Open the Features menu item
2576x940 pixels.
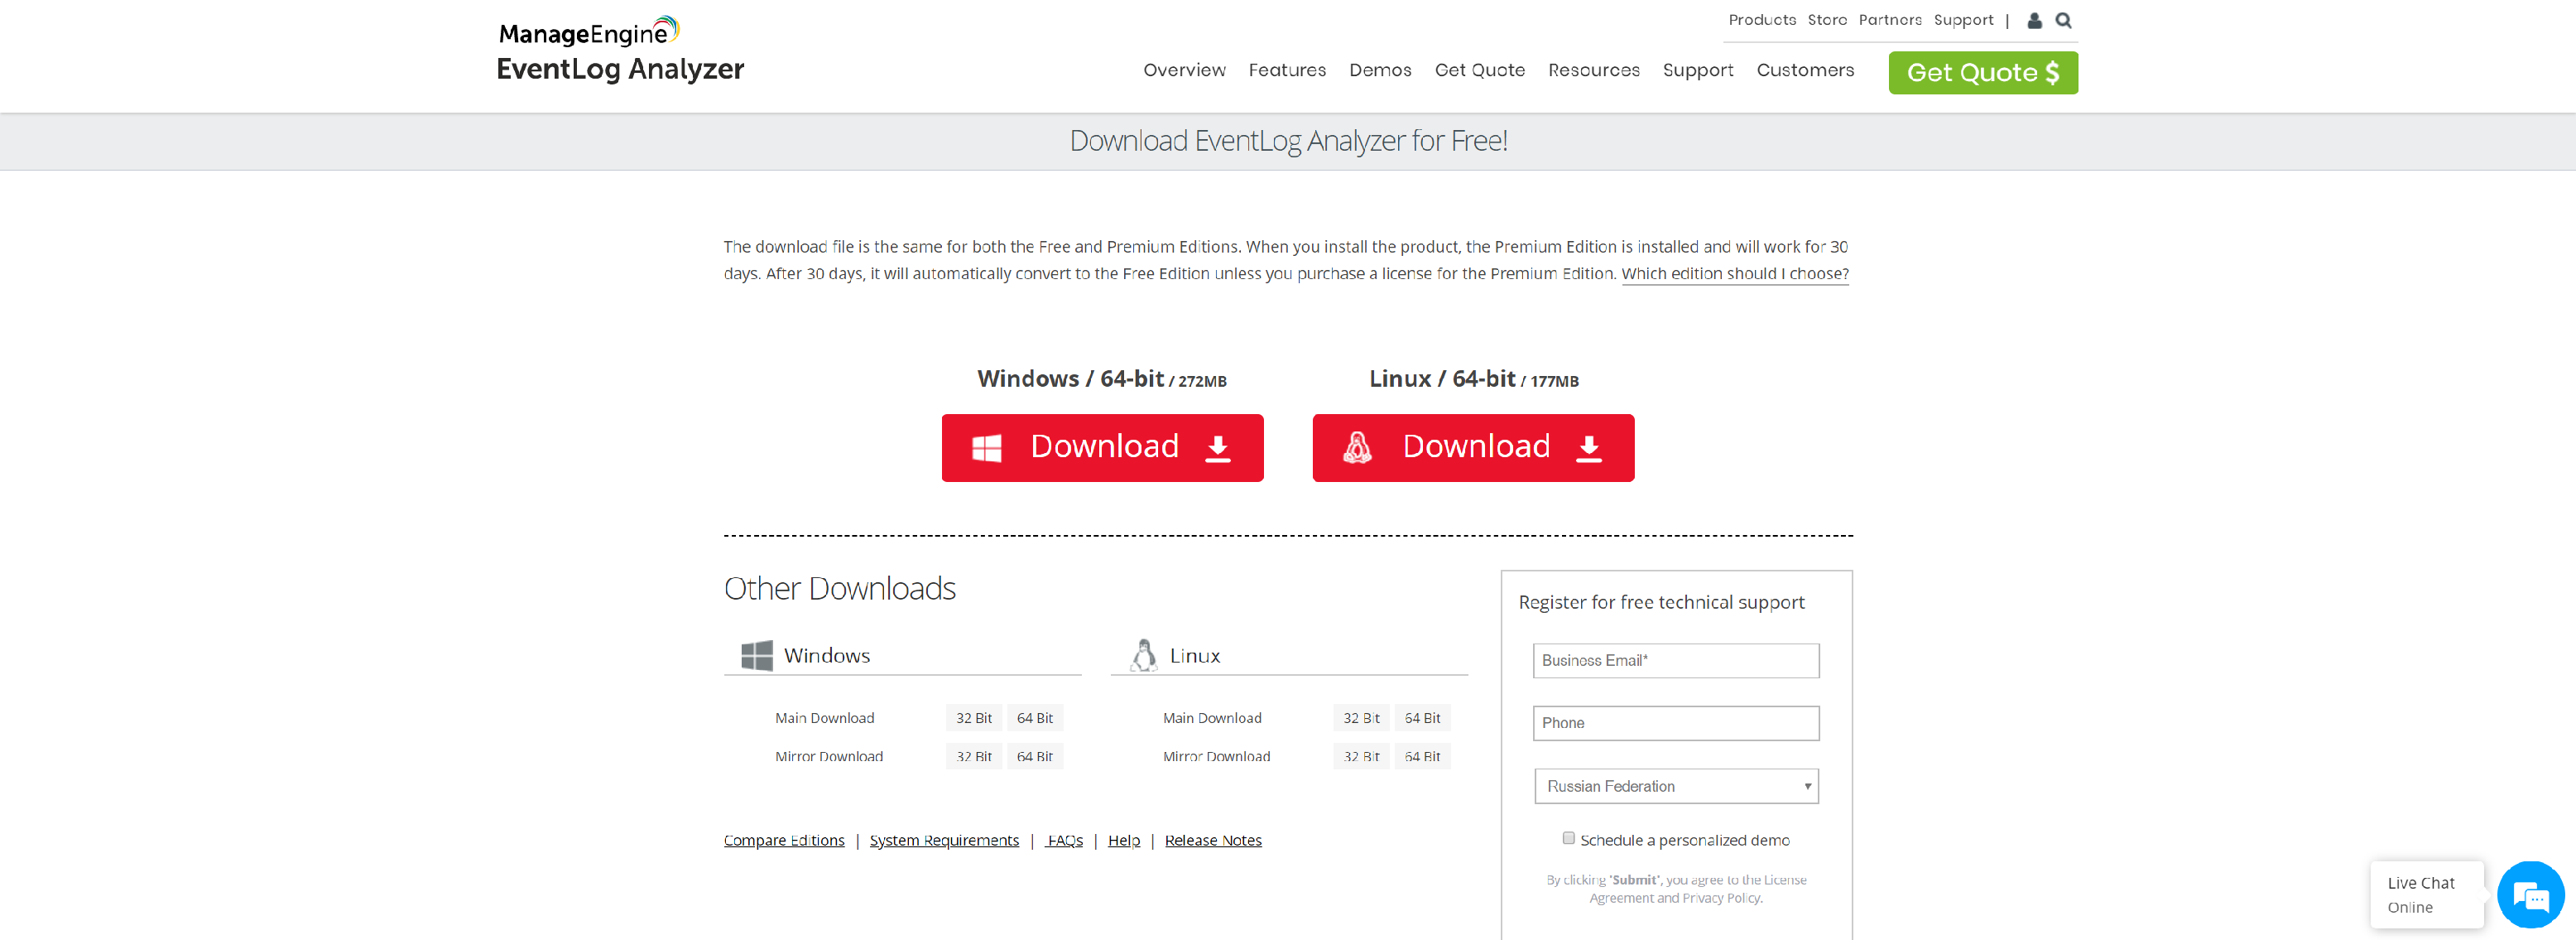(x=1287, y=70)
